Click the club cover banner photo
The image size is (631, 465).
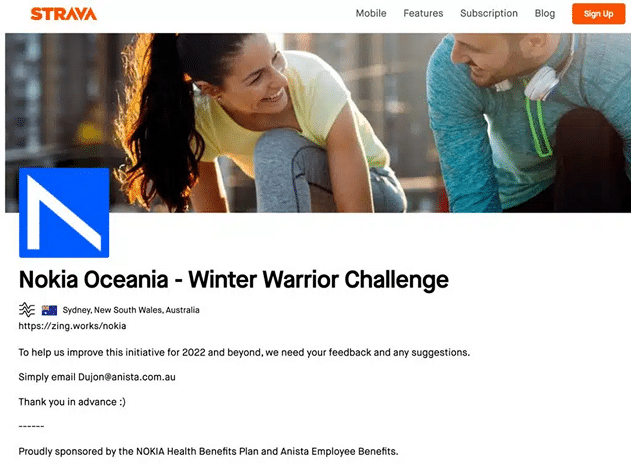pyautogui.click(x=318, y=123)
